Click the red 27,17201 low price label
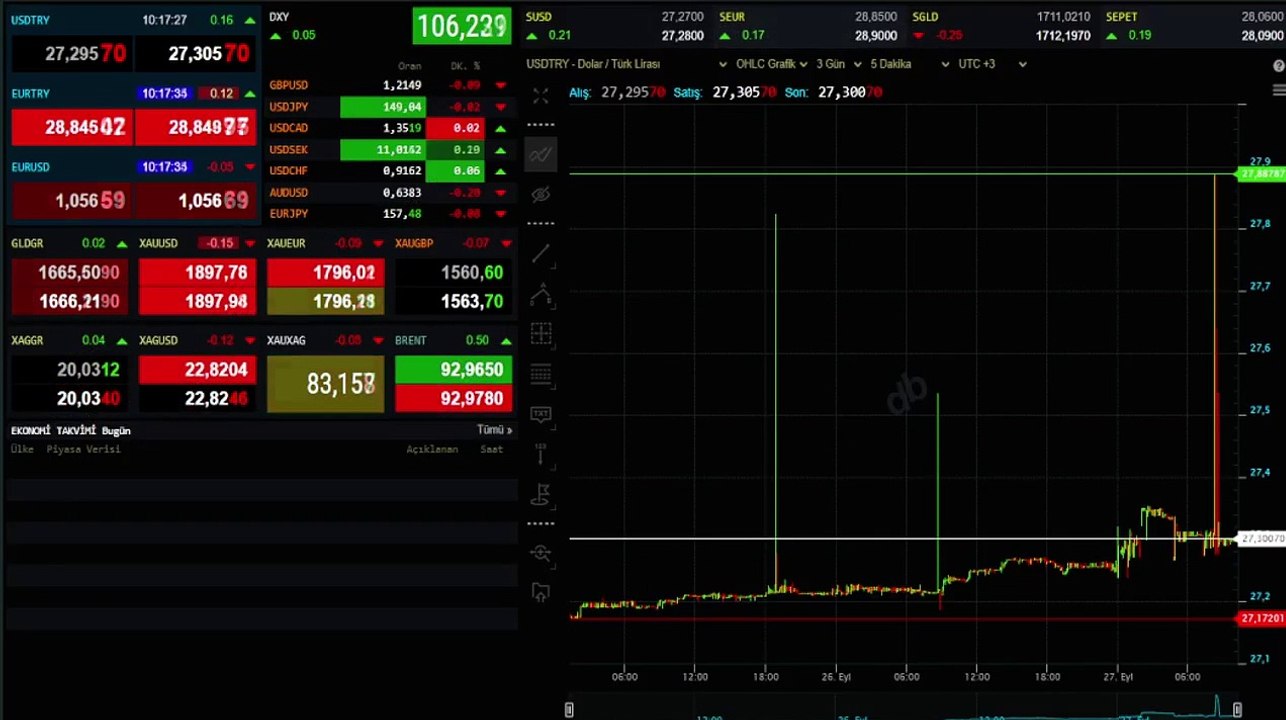The image size is (1286, 720). point(1262,618)
